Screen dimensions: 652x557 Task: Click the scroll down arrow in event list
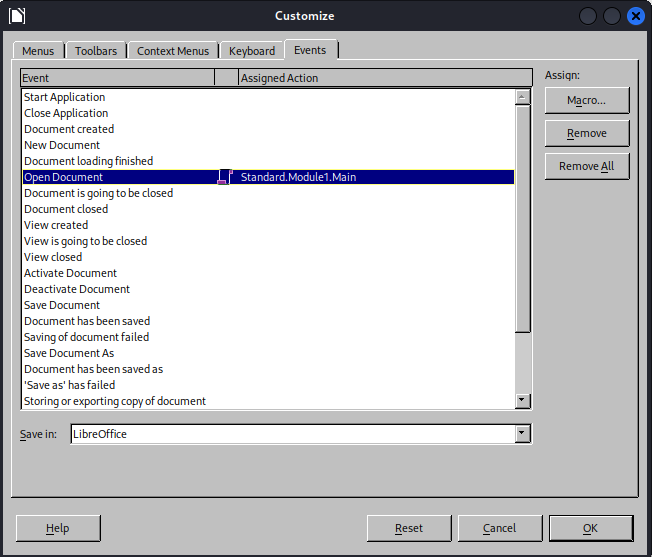coord(522,401)
